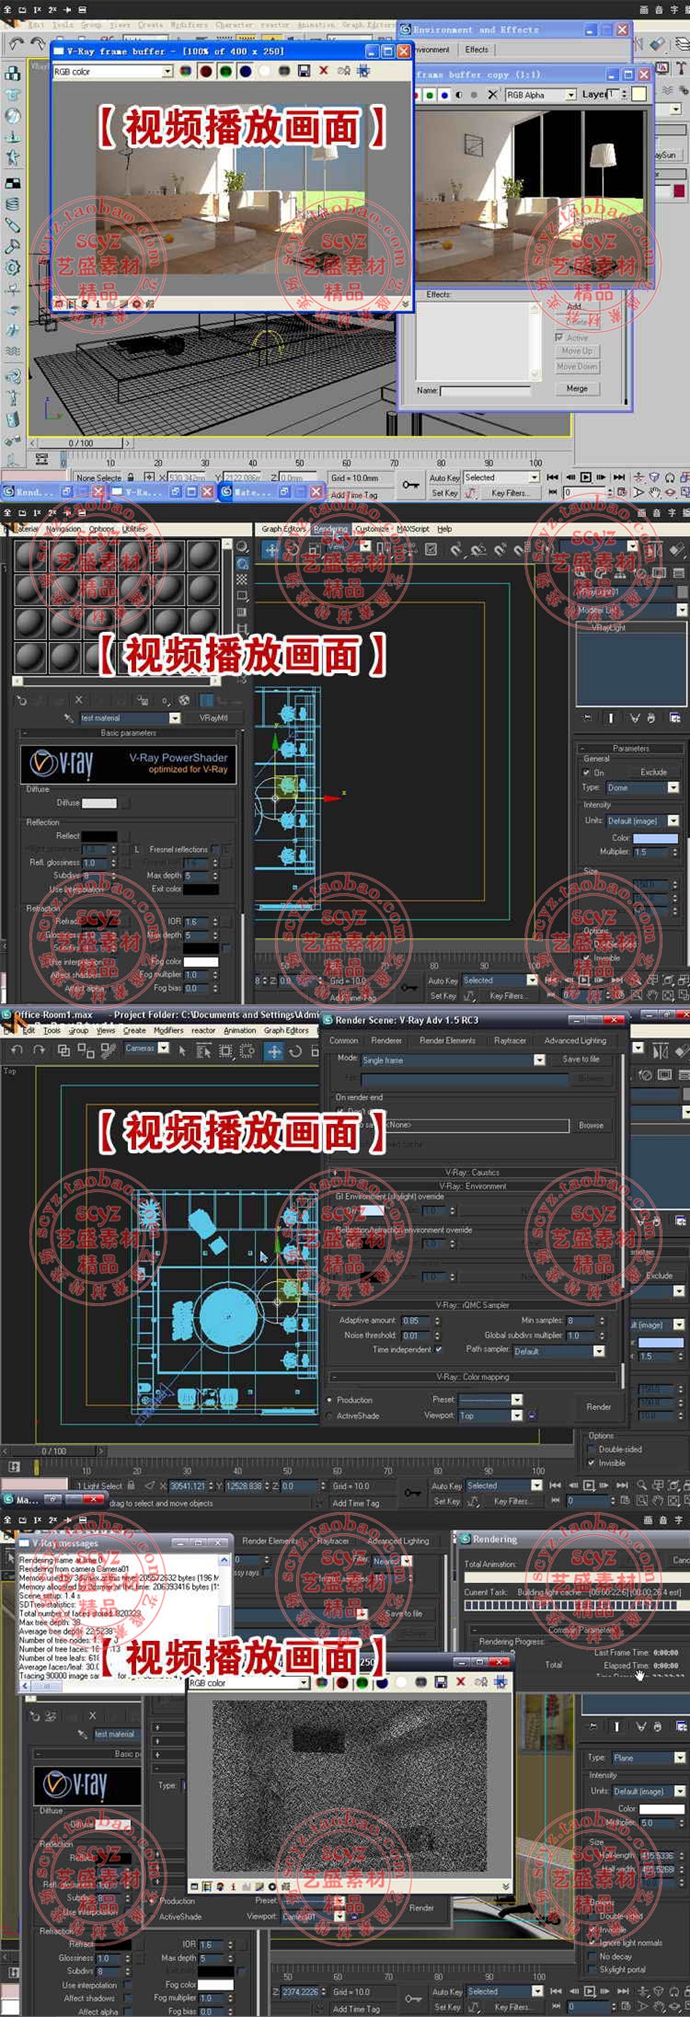Open the Mode: Single frame dropdown in the Render Scene dialog
Image resolution: width=690 pixels, height=2017 pixels.
tap(453, 1060)
